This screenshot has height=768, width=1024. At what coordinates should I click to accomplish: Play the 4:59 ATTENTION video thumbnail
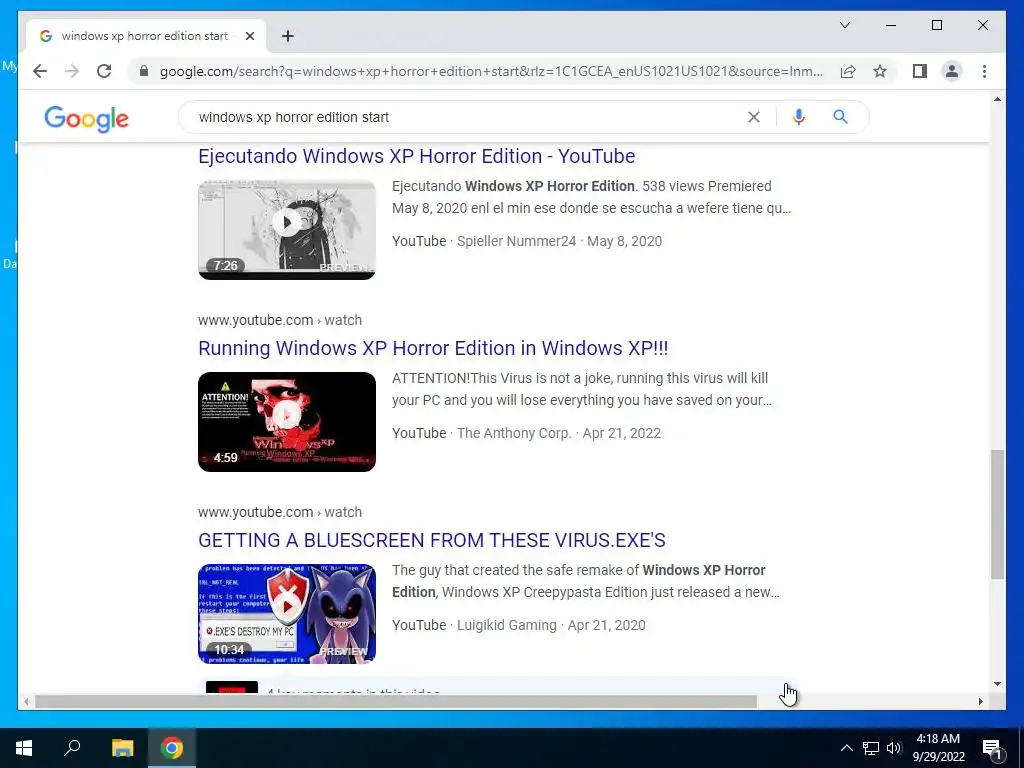287,422
